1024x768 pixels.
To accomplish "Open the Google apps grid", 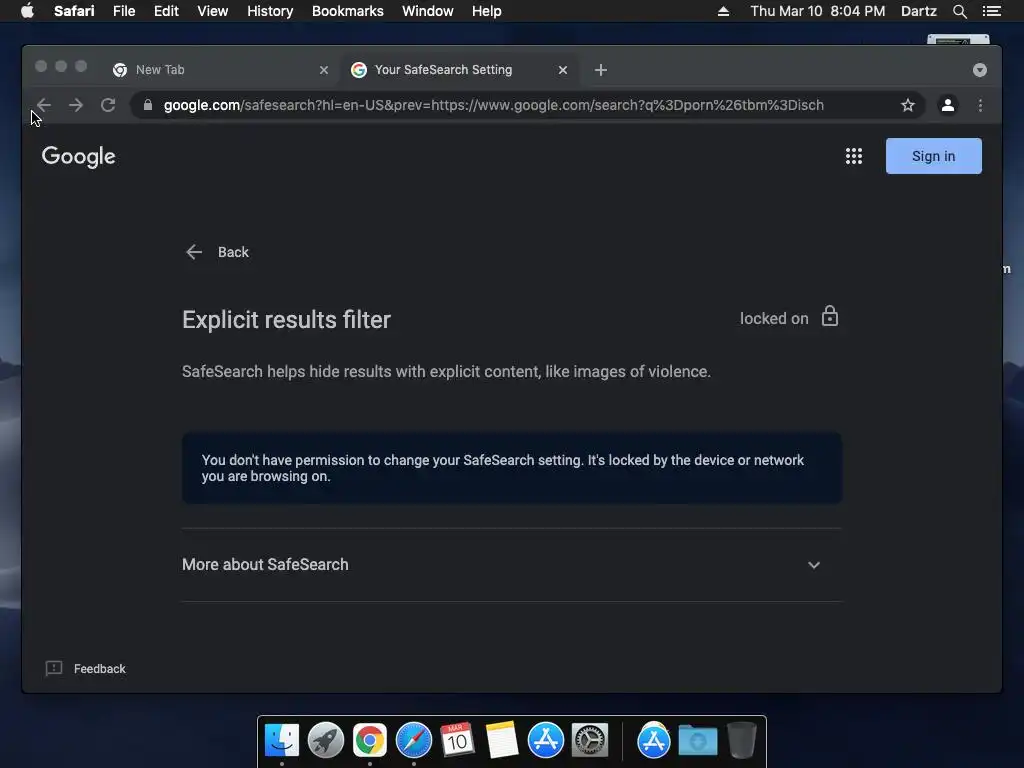I will 854,156.
